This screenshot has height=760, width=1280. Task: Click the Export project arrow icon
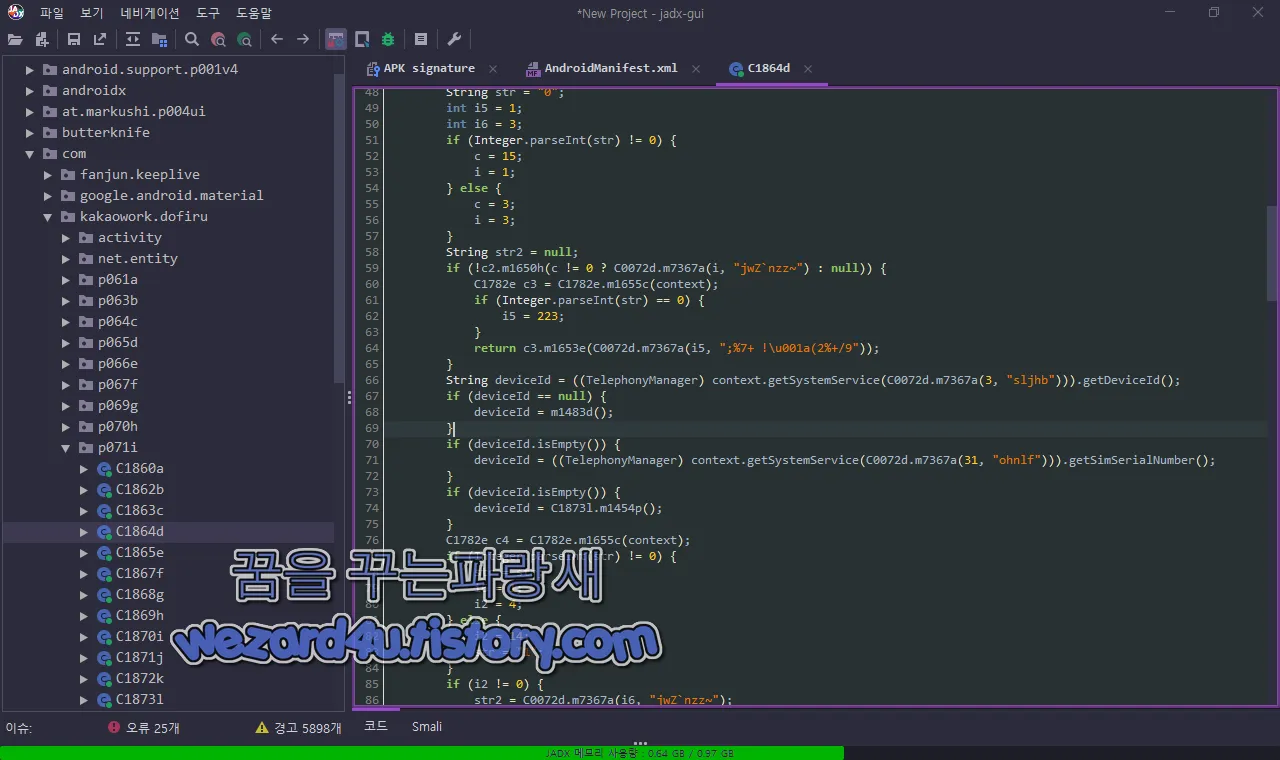coord(100,40)
